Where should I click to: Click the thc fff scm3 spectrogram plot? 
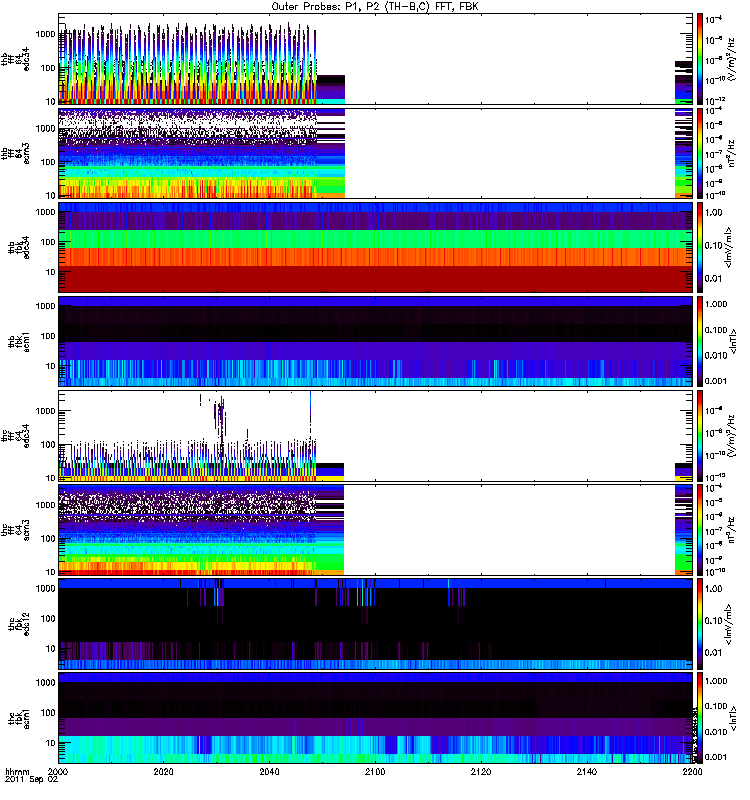pyautogui.click(x=376, y=530)
